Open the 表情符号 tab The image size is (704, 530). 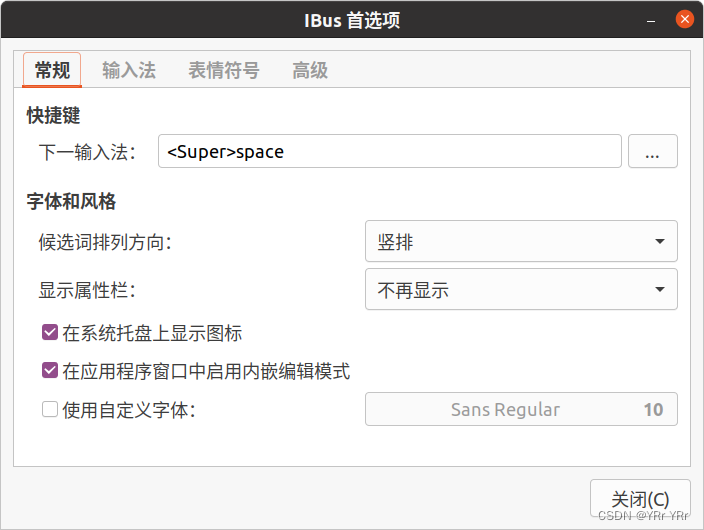tap(224, 70)
